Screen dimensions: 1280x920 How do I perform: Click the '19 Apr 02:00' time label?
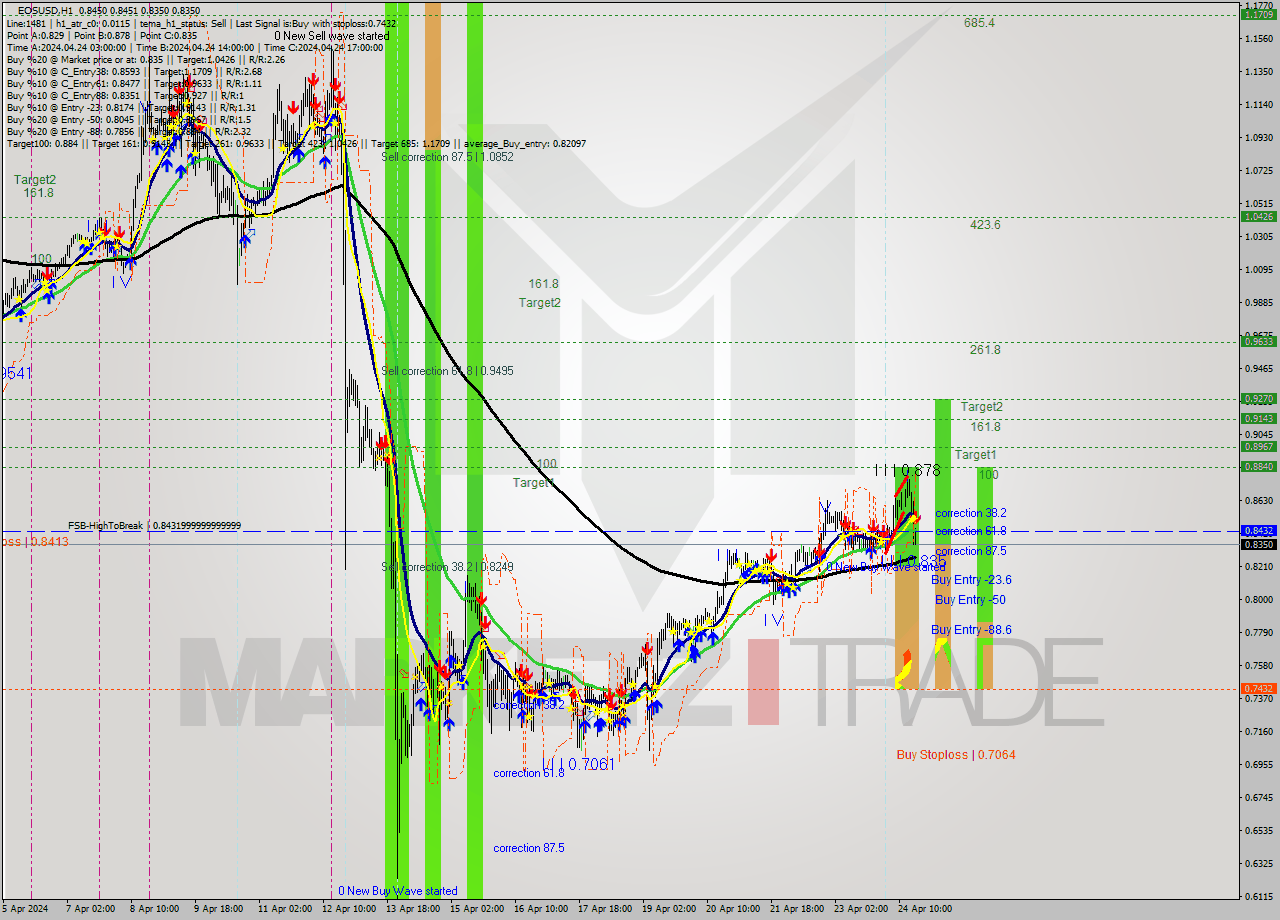[668, 909]
